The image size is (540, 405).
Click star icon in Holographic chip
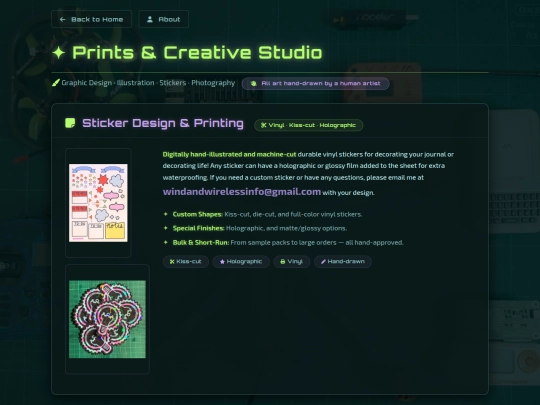point(222,262)
